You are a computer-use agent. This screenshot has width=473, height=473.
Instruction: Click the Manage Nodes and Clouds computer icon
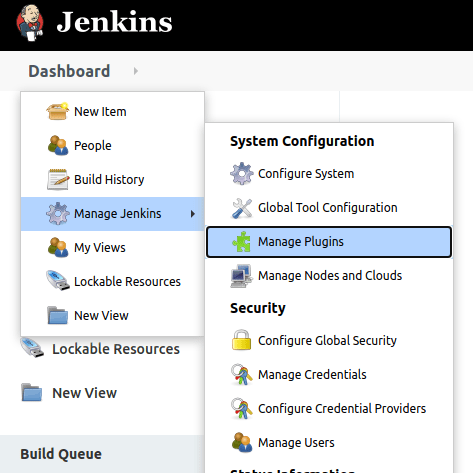[x=241, y=276]
